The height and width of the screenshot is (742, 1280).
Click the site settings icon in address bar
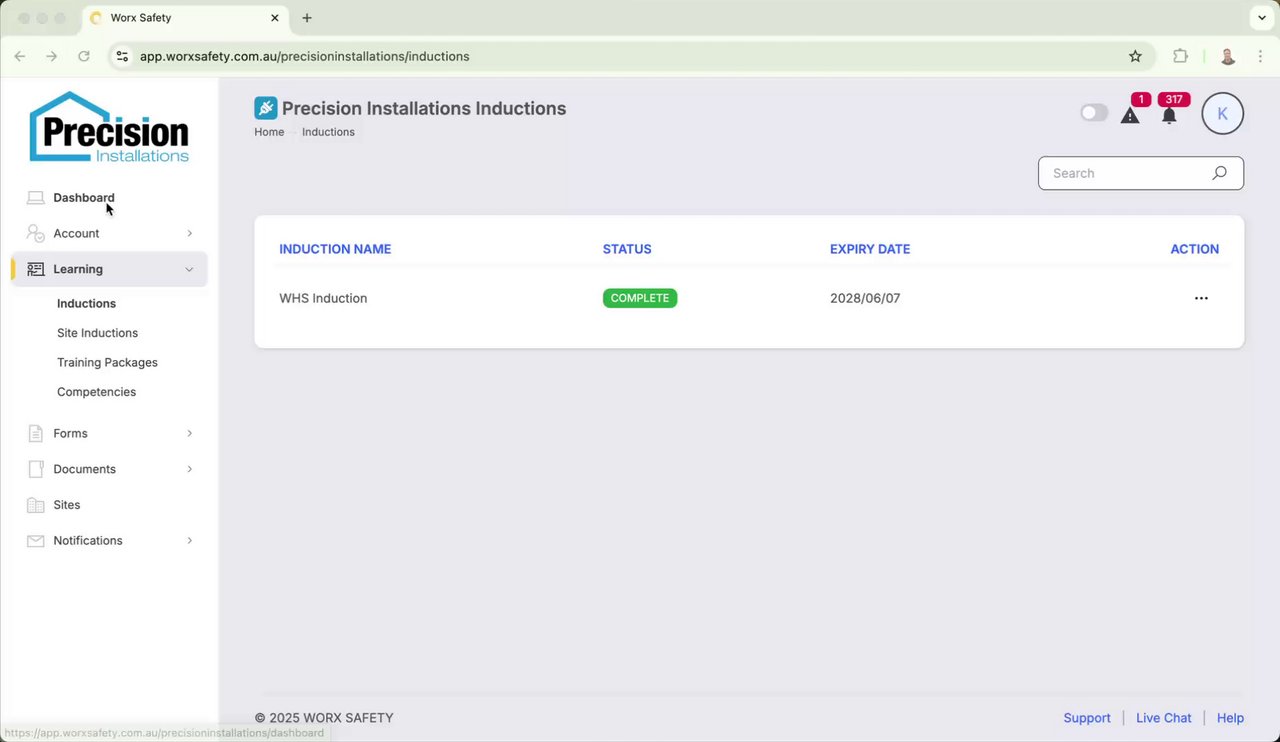point(122,56)
